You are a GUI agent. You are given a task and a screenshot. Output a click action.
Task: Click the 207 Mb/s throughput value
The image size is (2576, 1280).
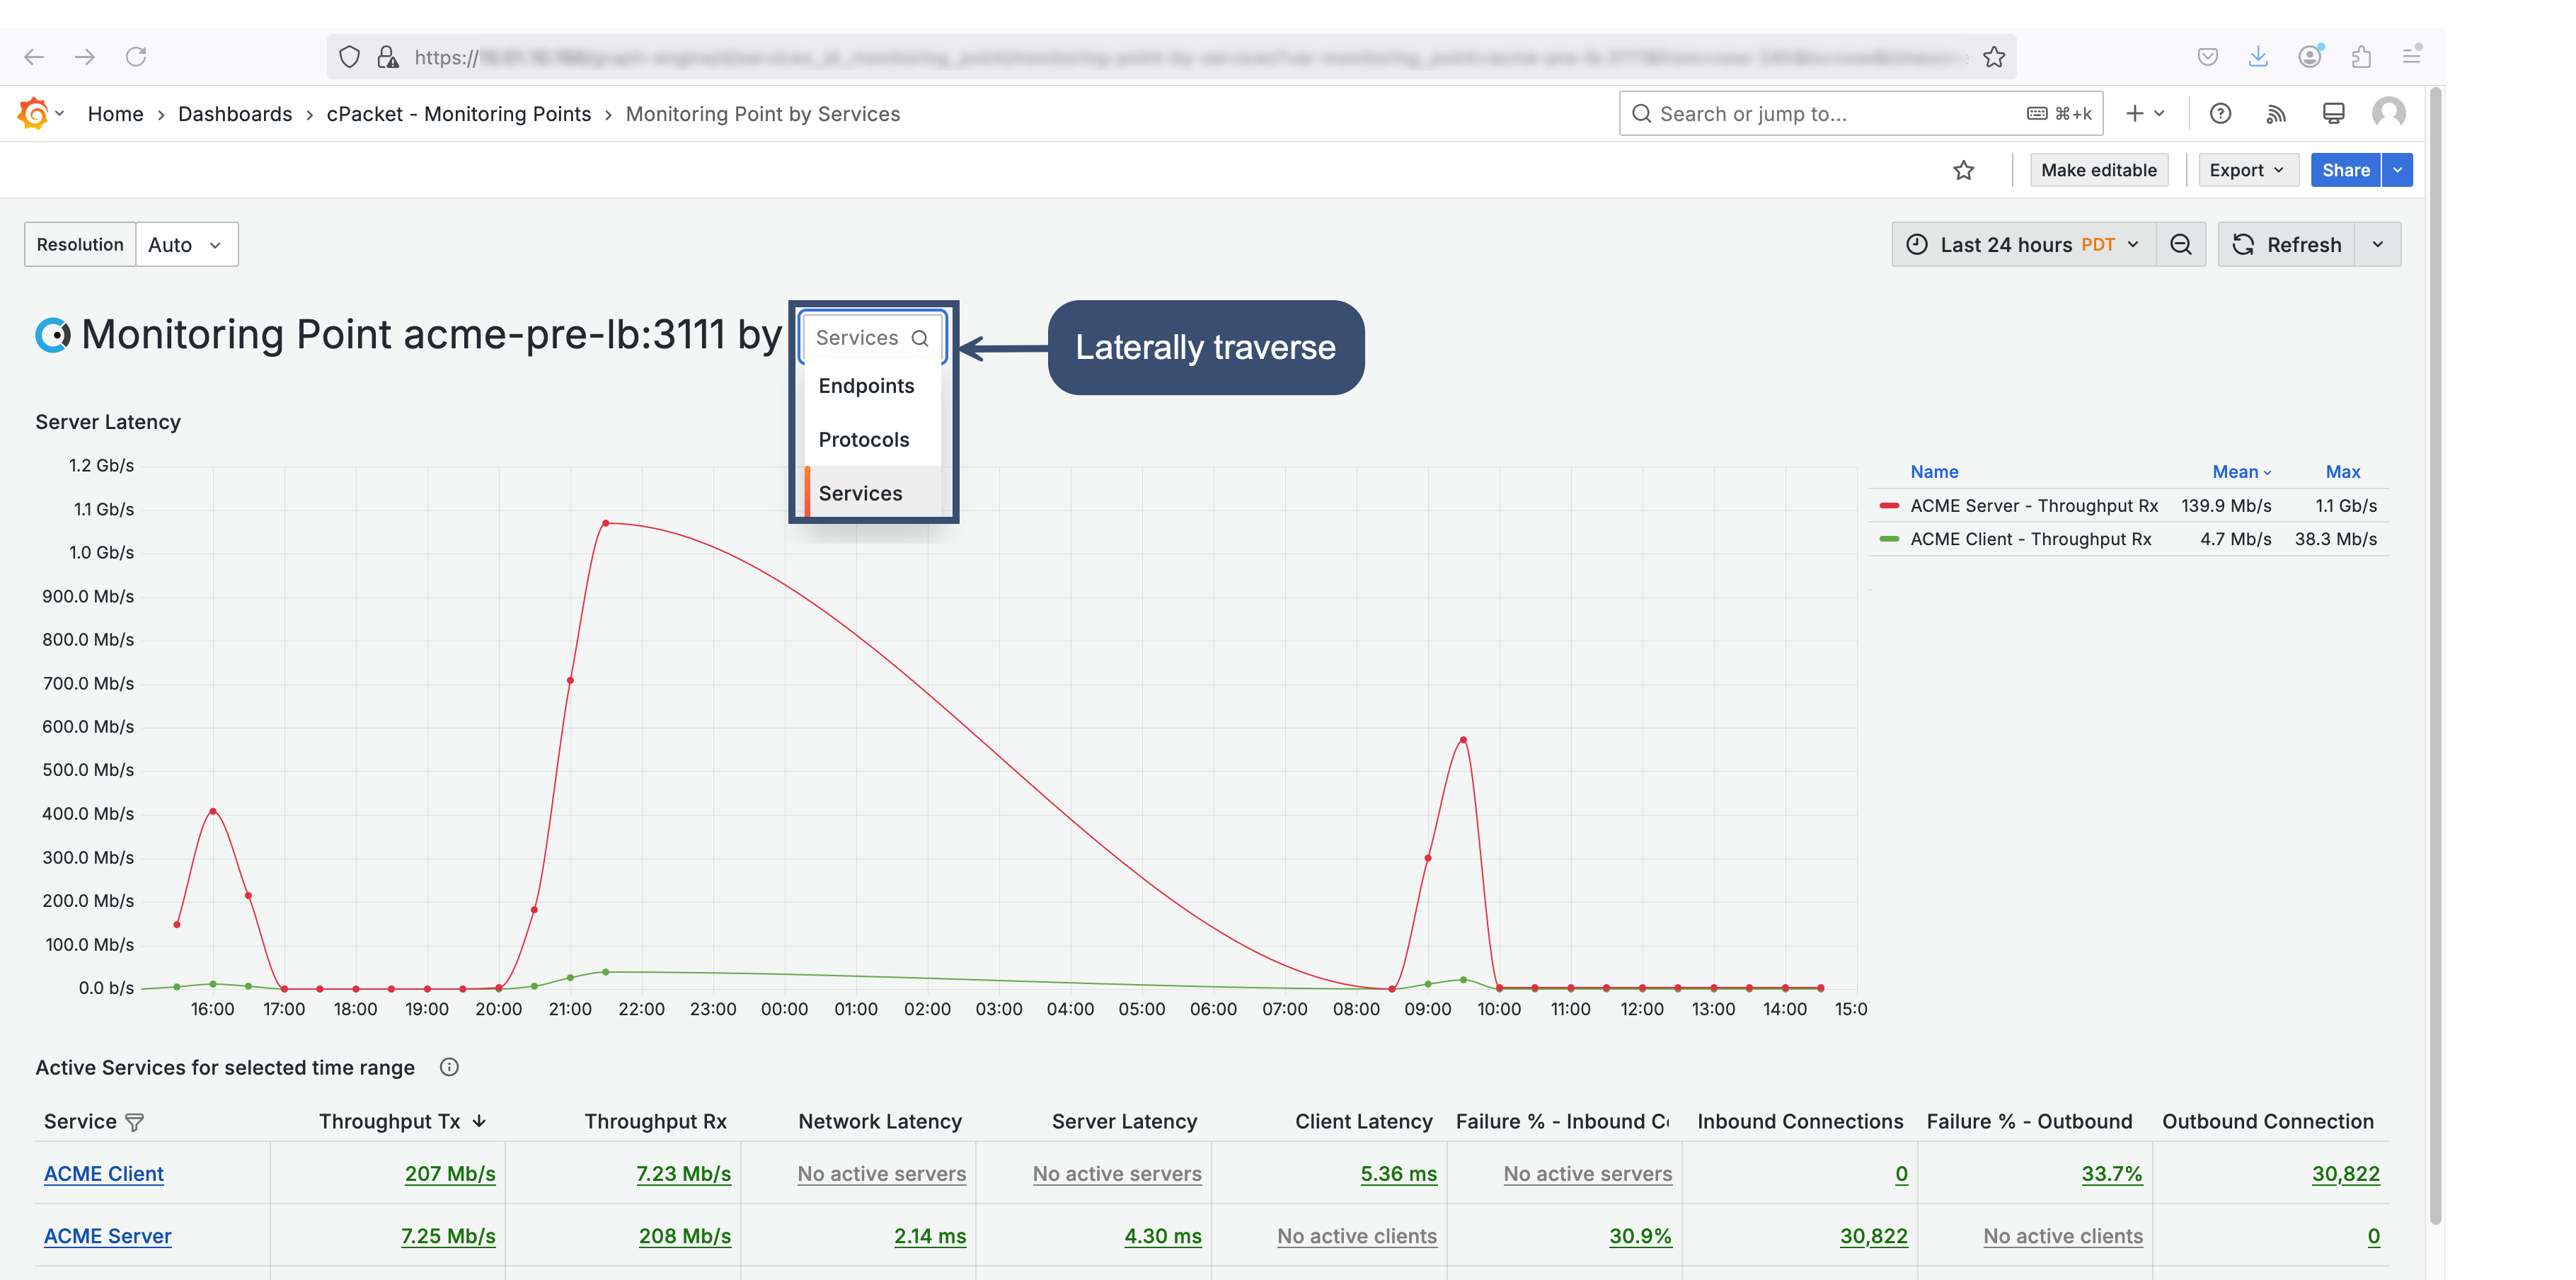tap(450, 1174)
